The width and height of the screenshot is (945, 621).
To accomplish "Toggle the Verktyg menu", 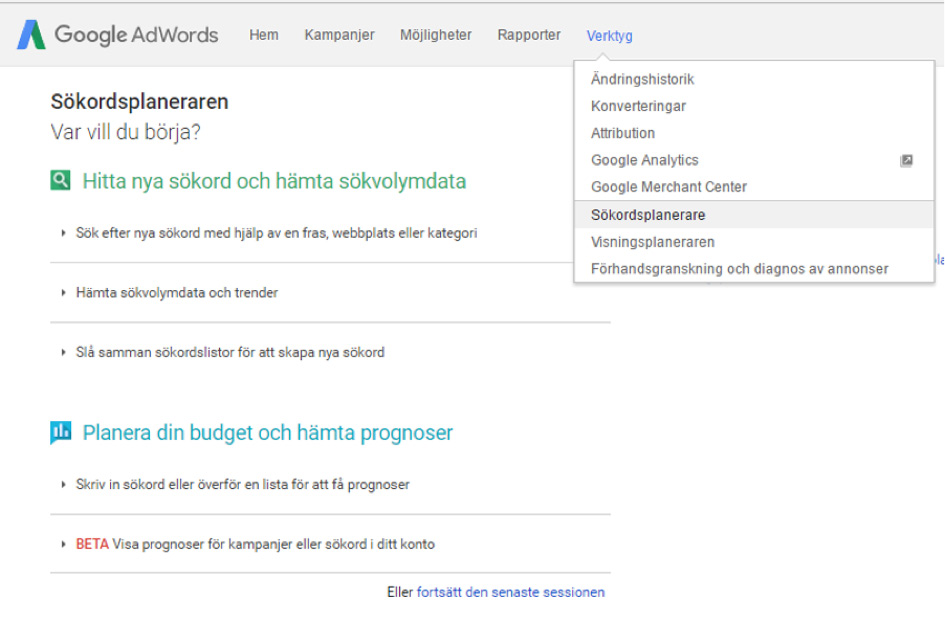I will click(x=609, y=36).
